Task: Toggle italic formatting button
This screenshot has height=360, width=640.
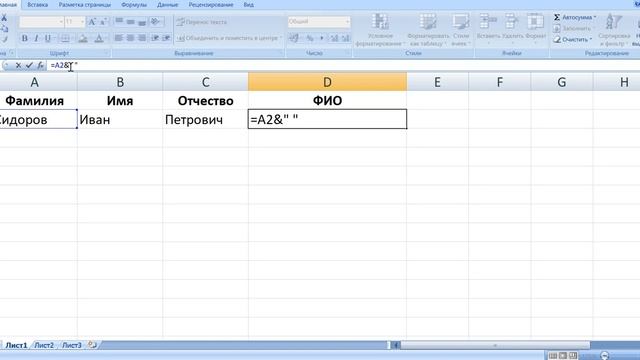Action: click(x=36, y=38)
